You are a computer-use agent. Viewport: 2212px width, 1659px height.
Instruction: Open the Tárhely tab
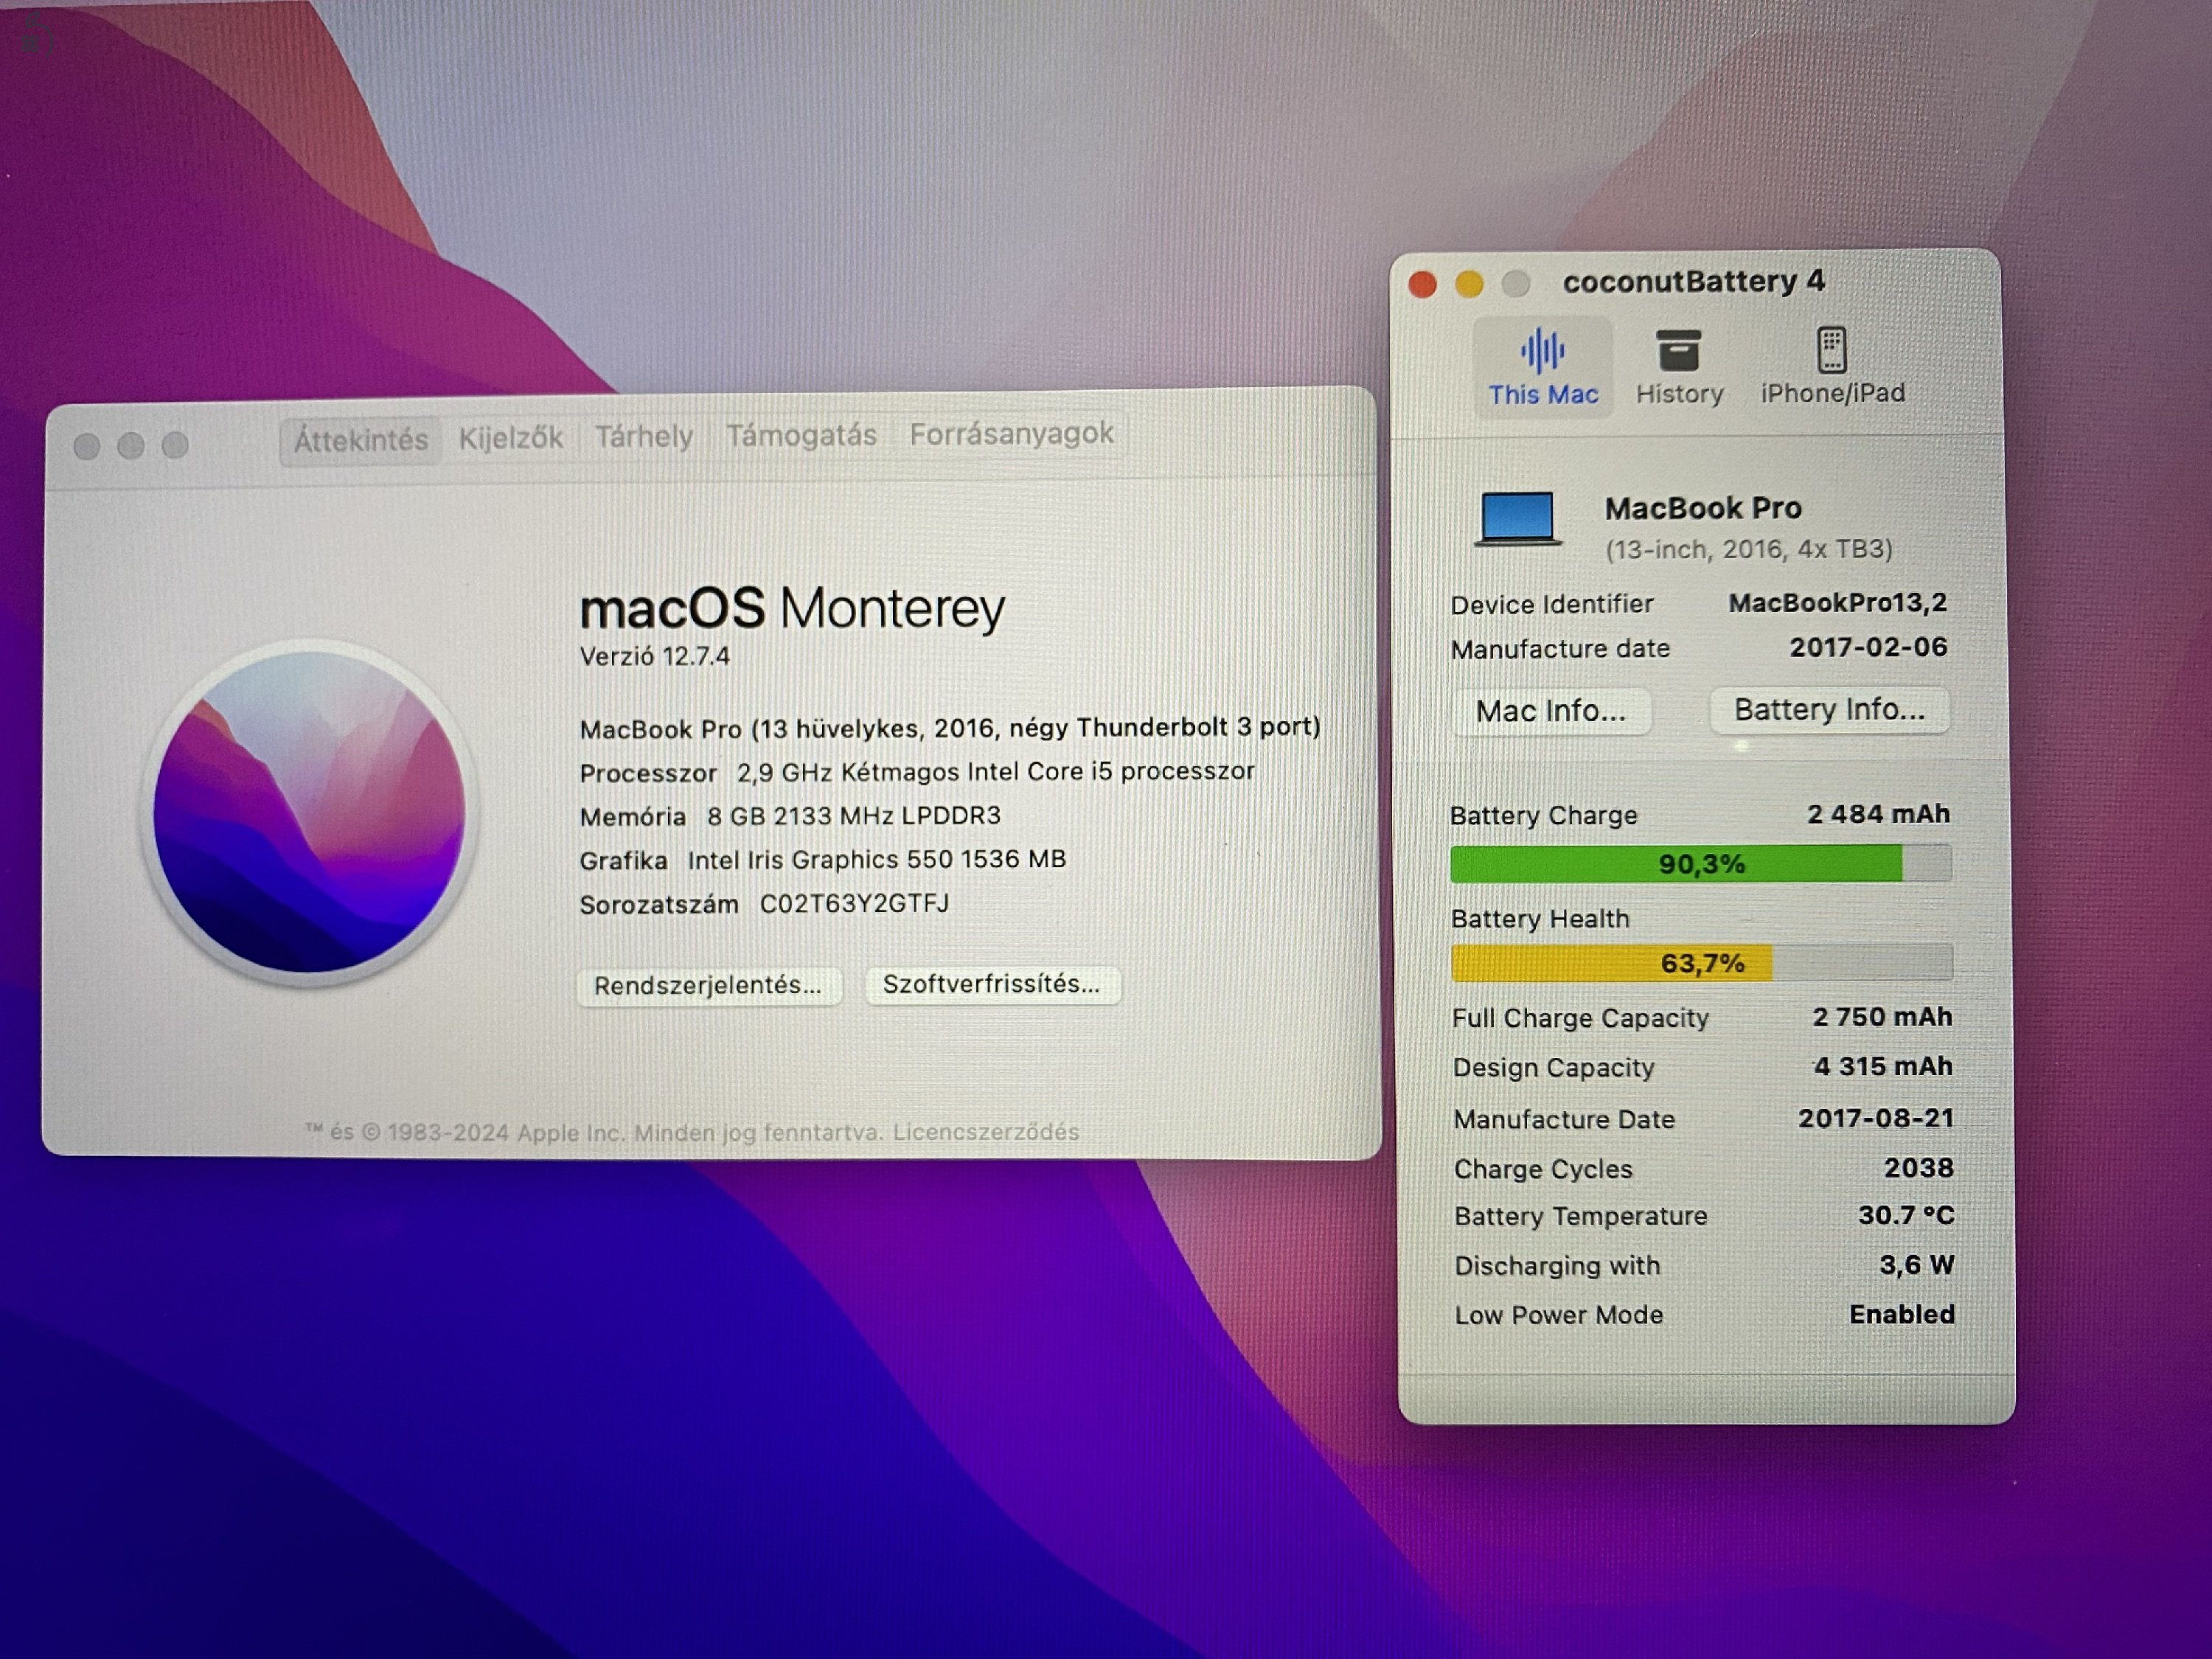[643, 437]
